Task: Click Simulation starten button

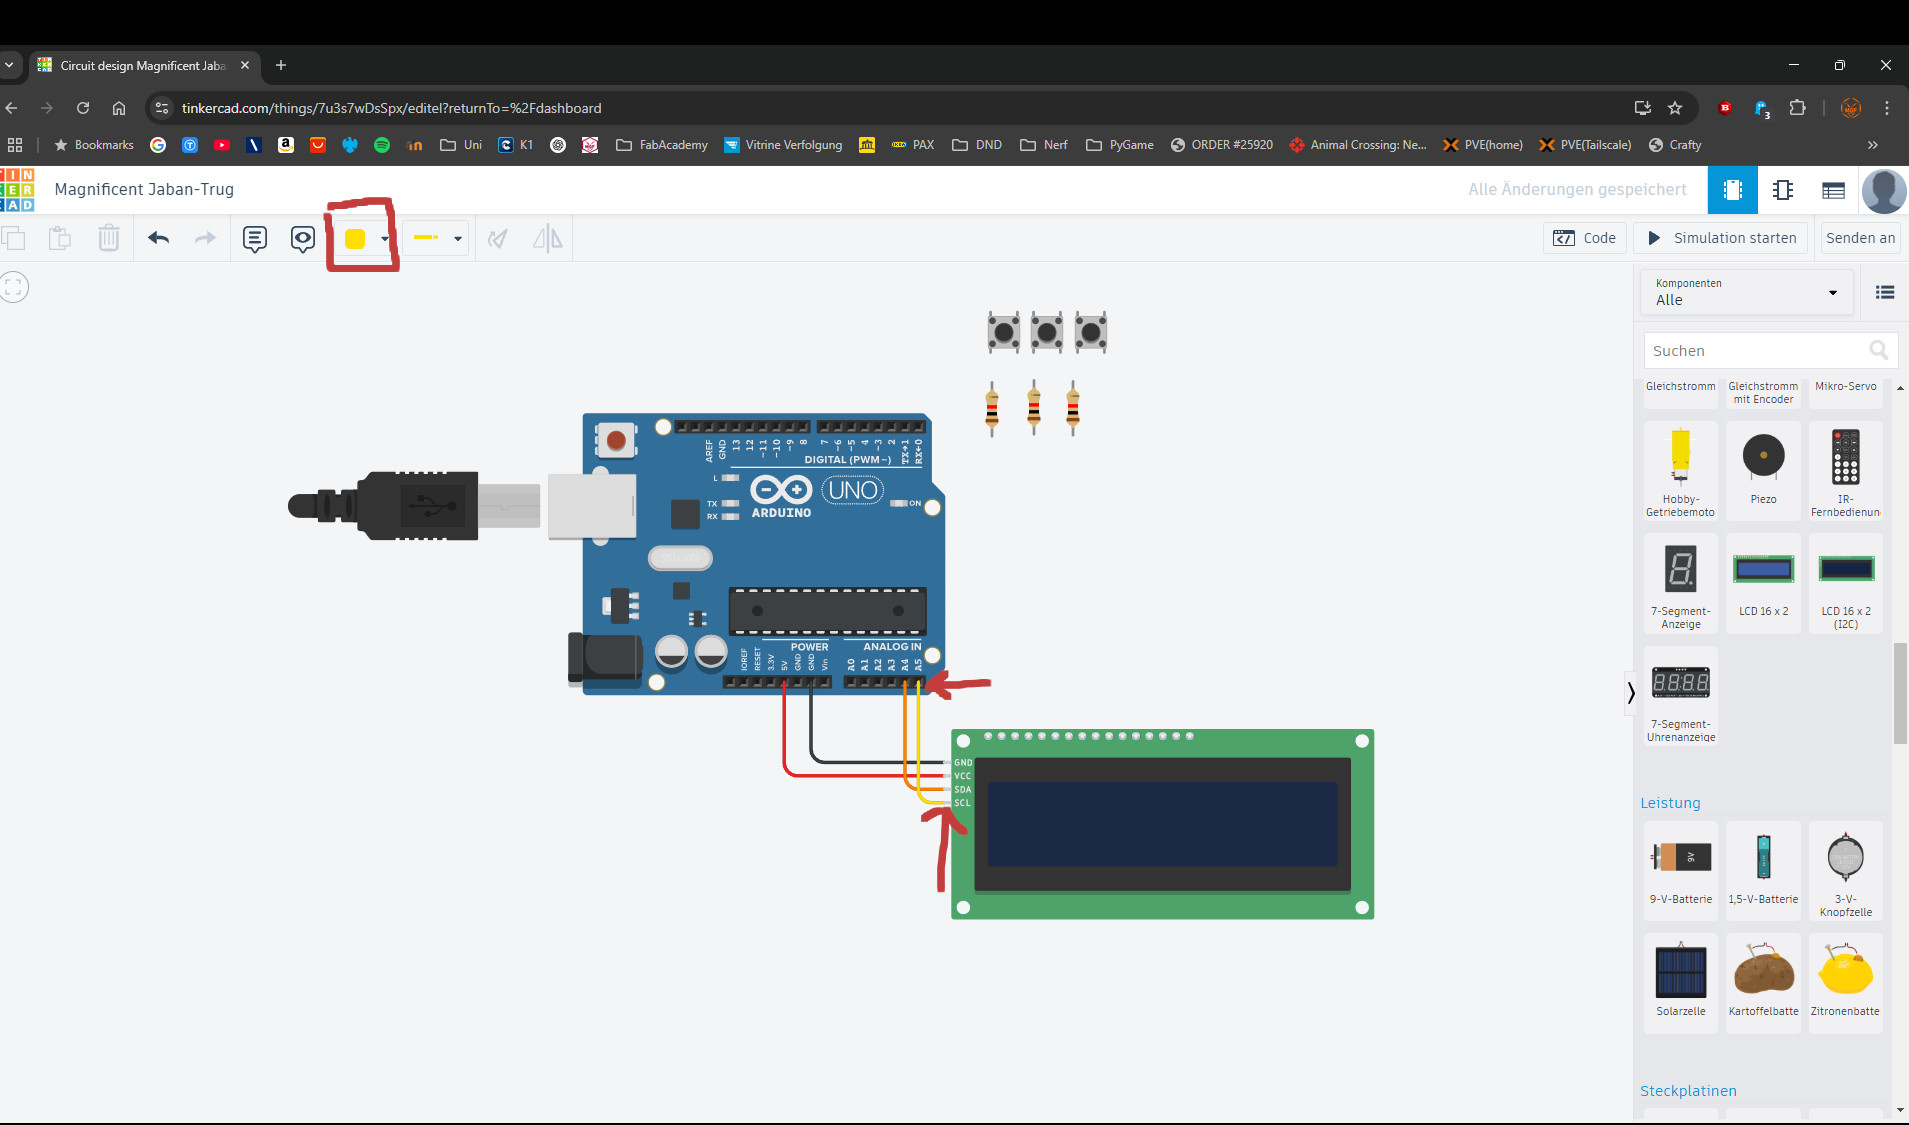Action: [1721, 238]
